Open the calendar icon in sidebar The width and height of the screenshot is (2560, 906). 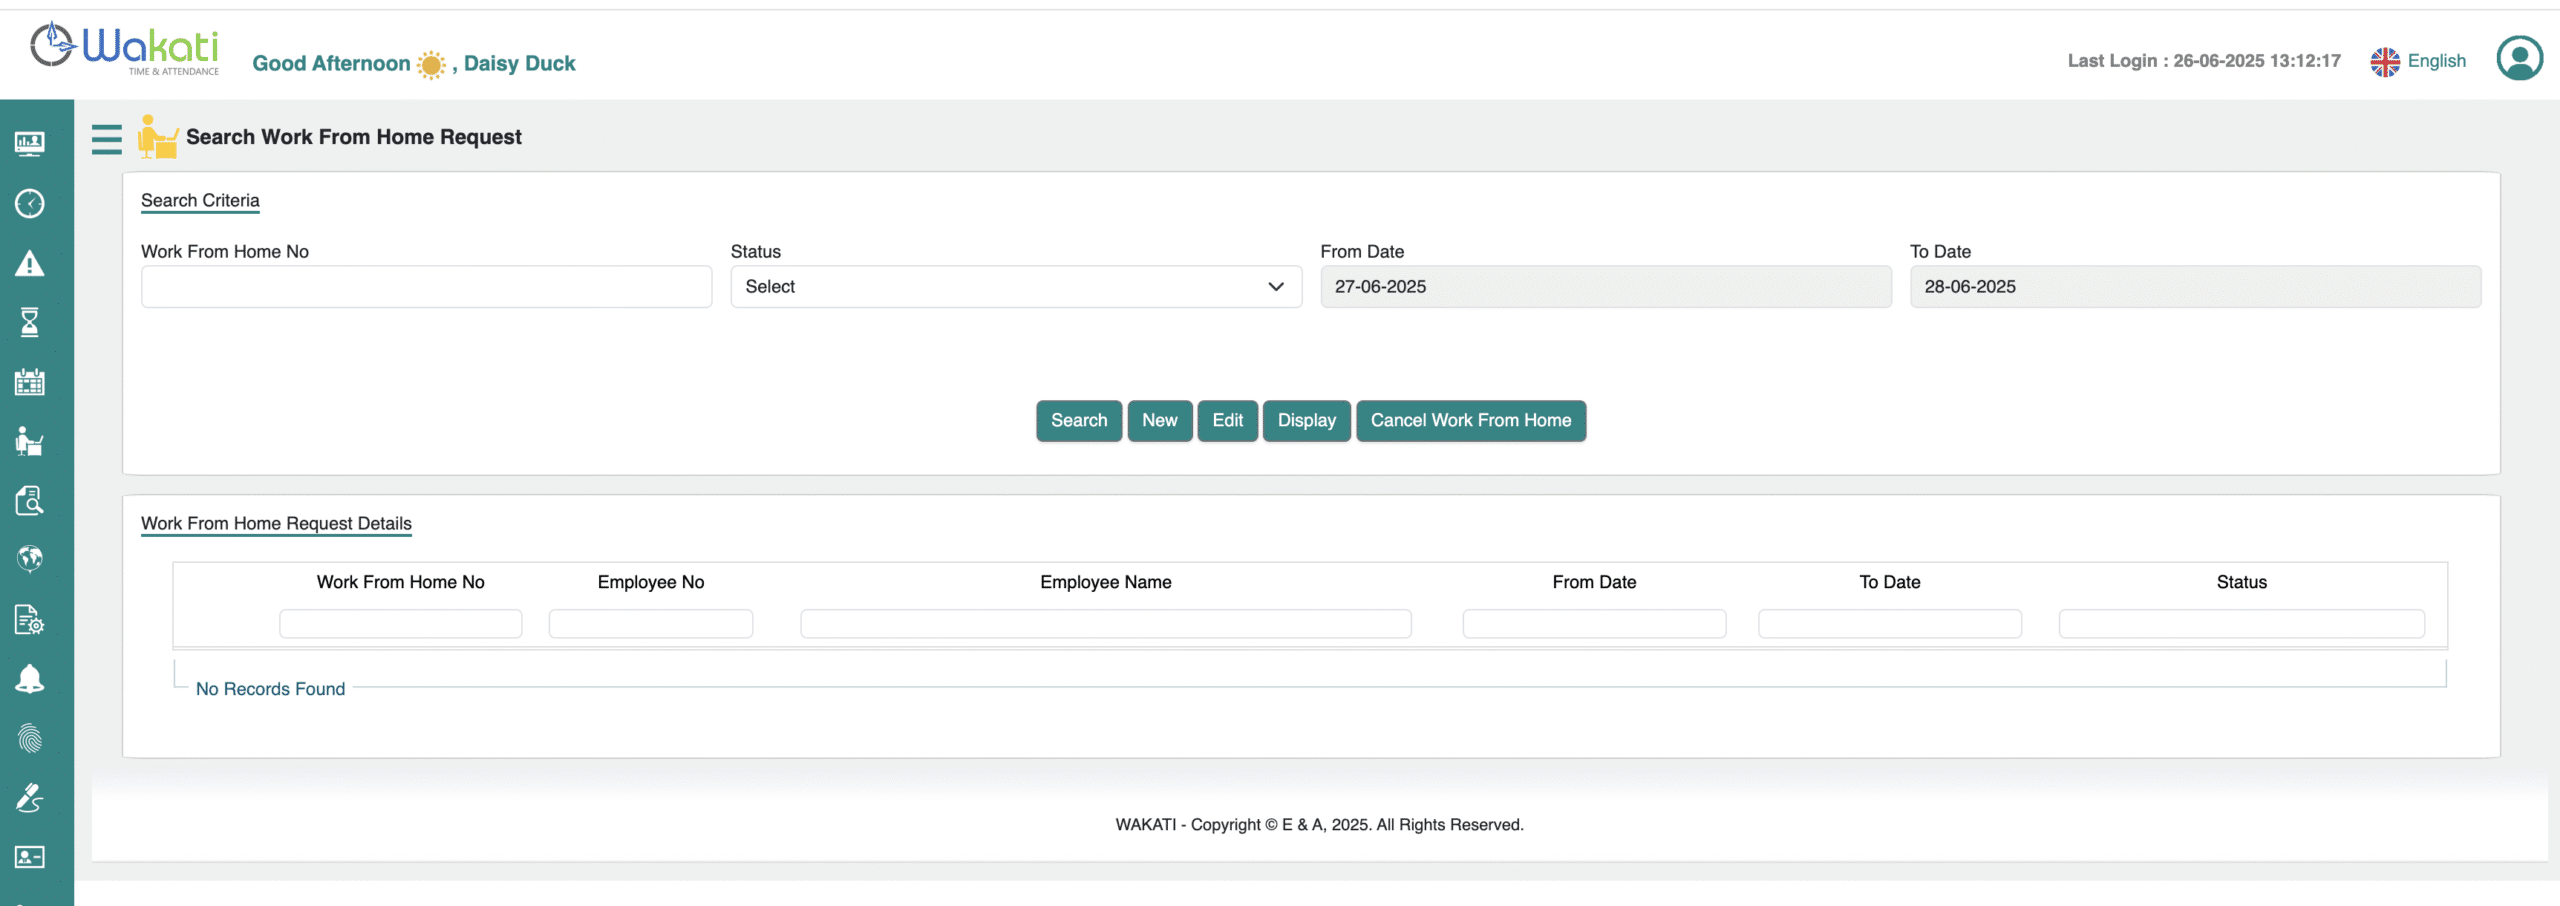tap(30, 382)
